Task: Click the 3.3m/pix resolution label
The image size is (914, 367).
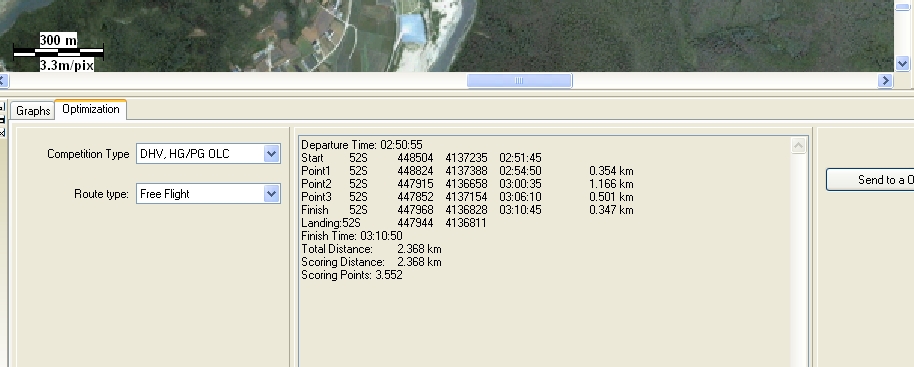Action: pos(67,65)
